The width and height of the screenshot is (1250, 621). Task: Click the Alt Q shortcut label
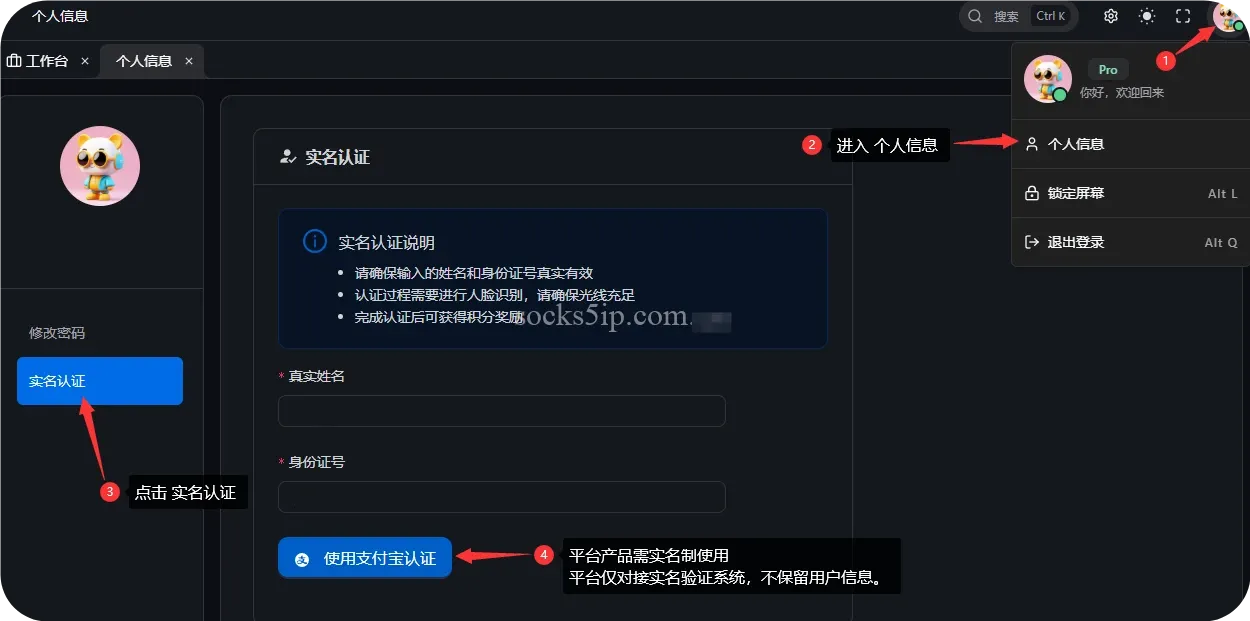1221,243
